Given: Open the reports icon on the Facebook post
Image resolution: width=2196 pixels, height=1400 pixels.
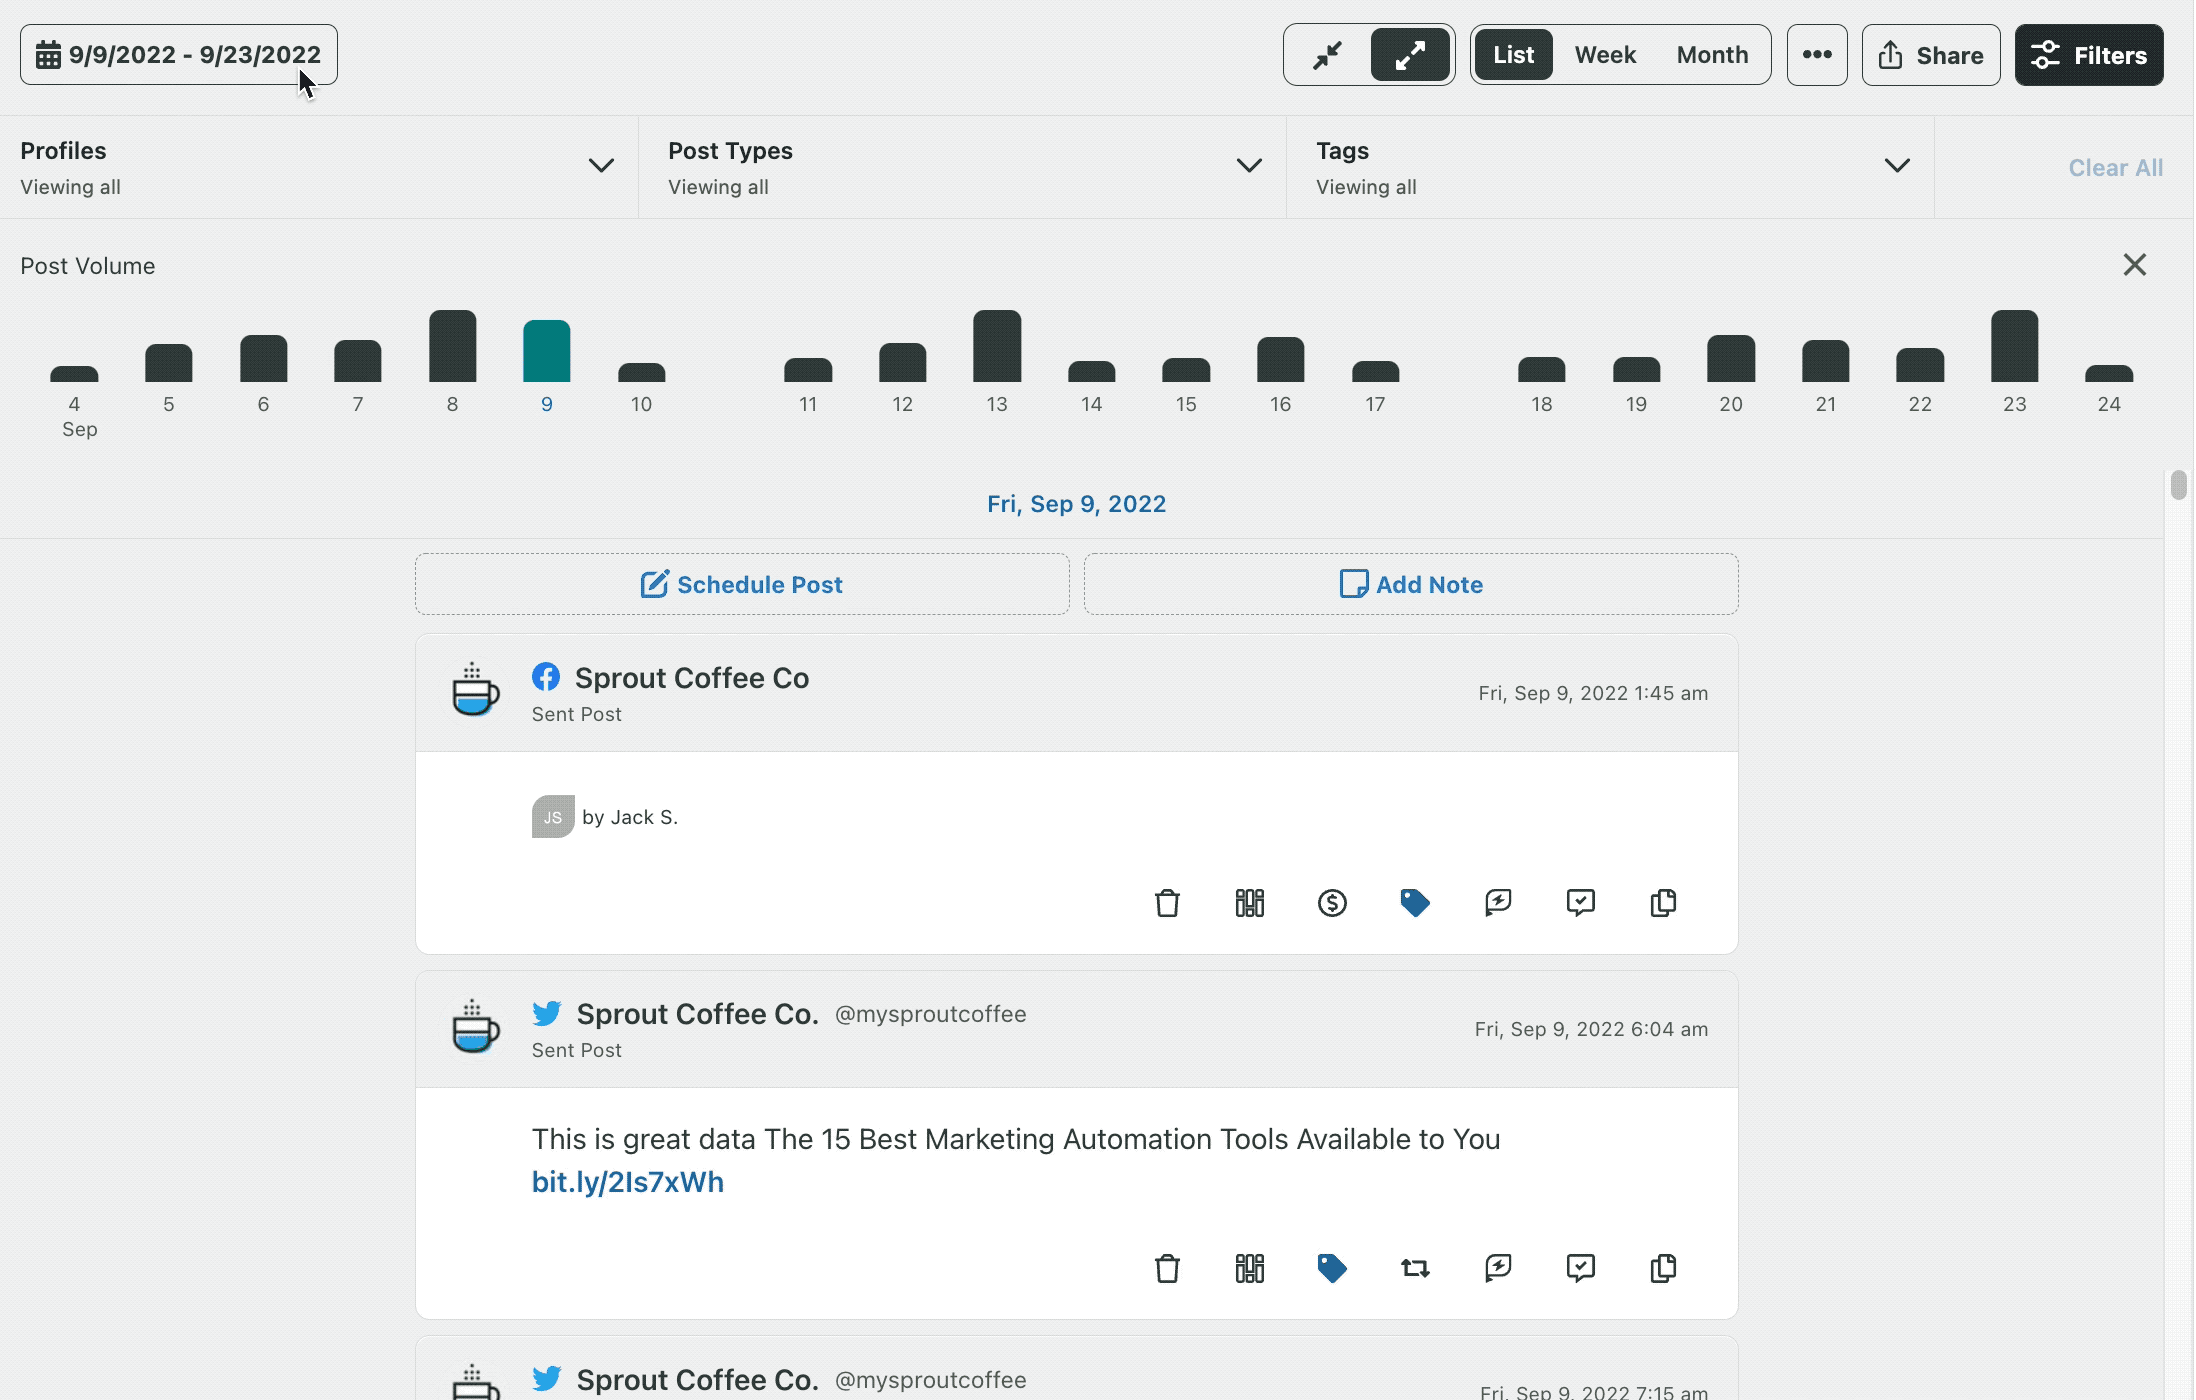Looking at the screenshot, I should tap(1250, 903).
